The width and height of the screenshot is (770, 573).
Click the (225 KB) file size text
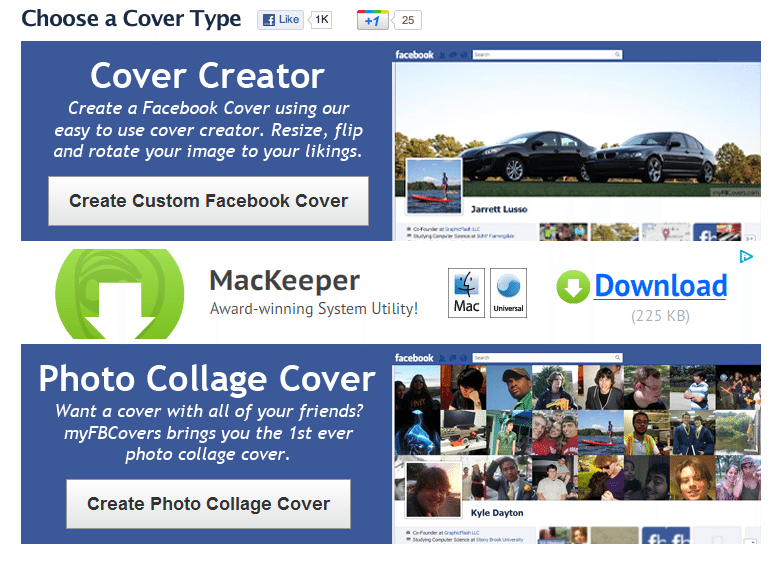[660, 316]
